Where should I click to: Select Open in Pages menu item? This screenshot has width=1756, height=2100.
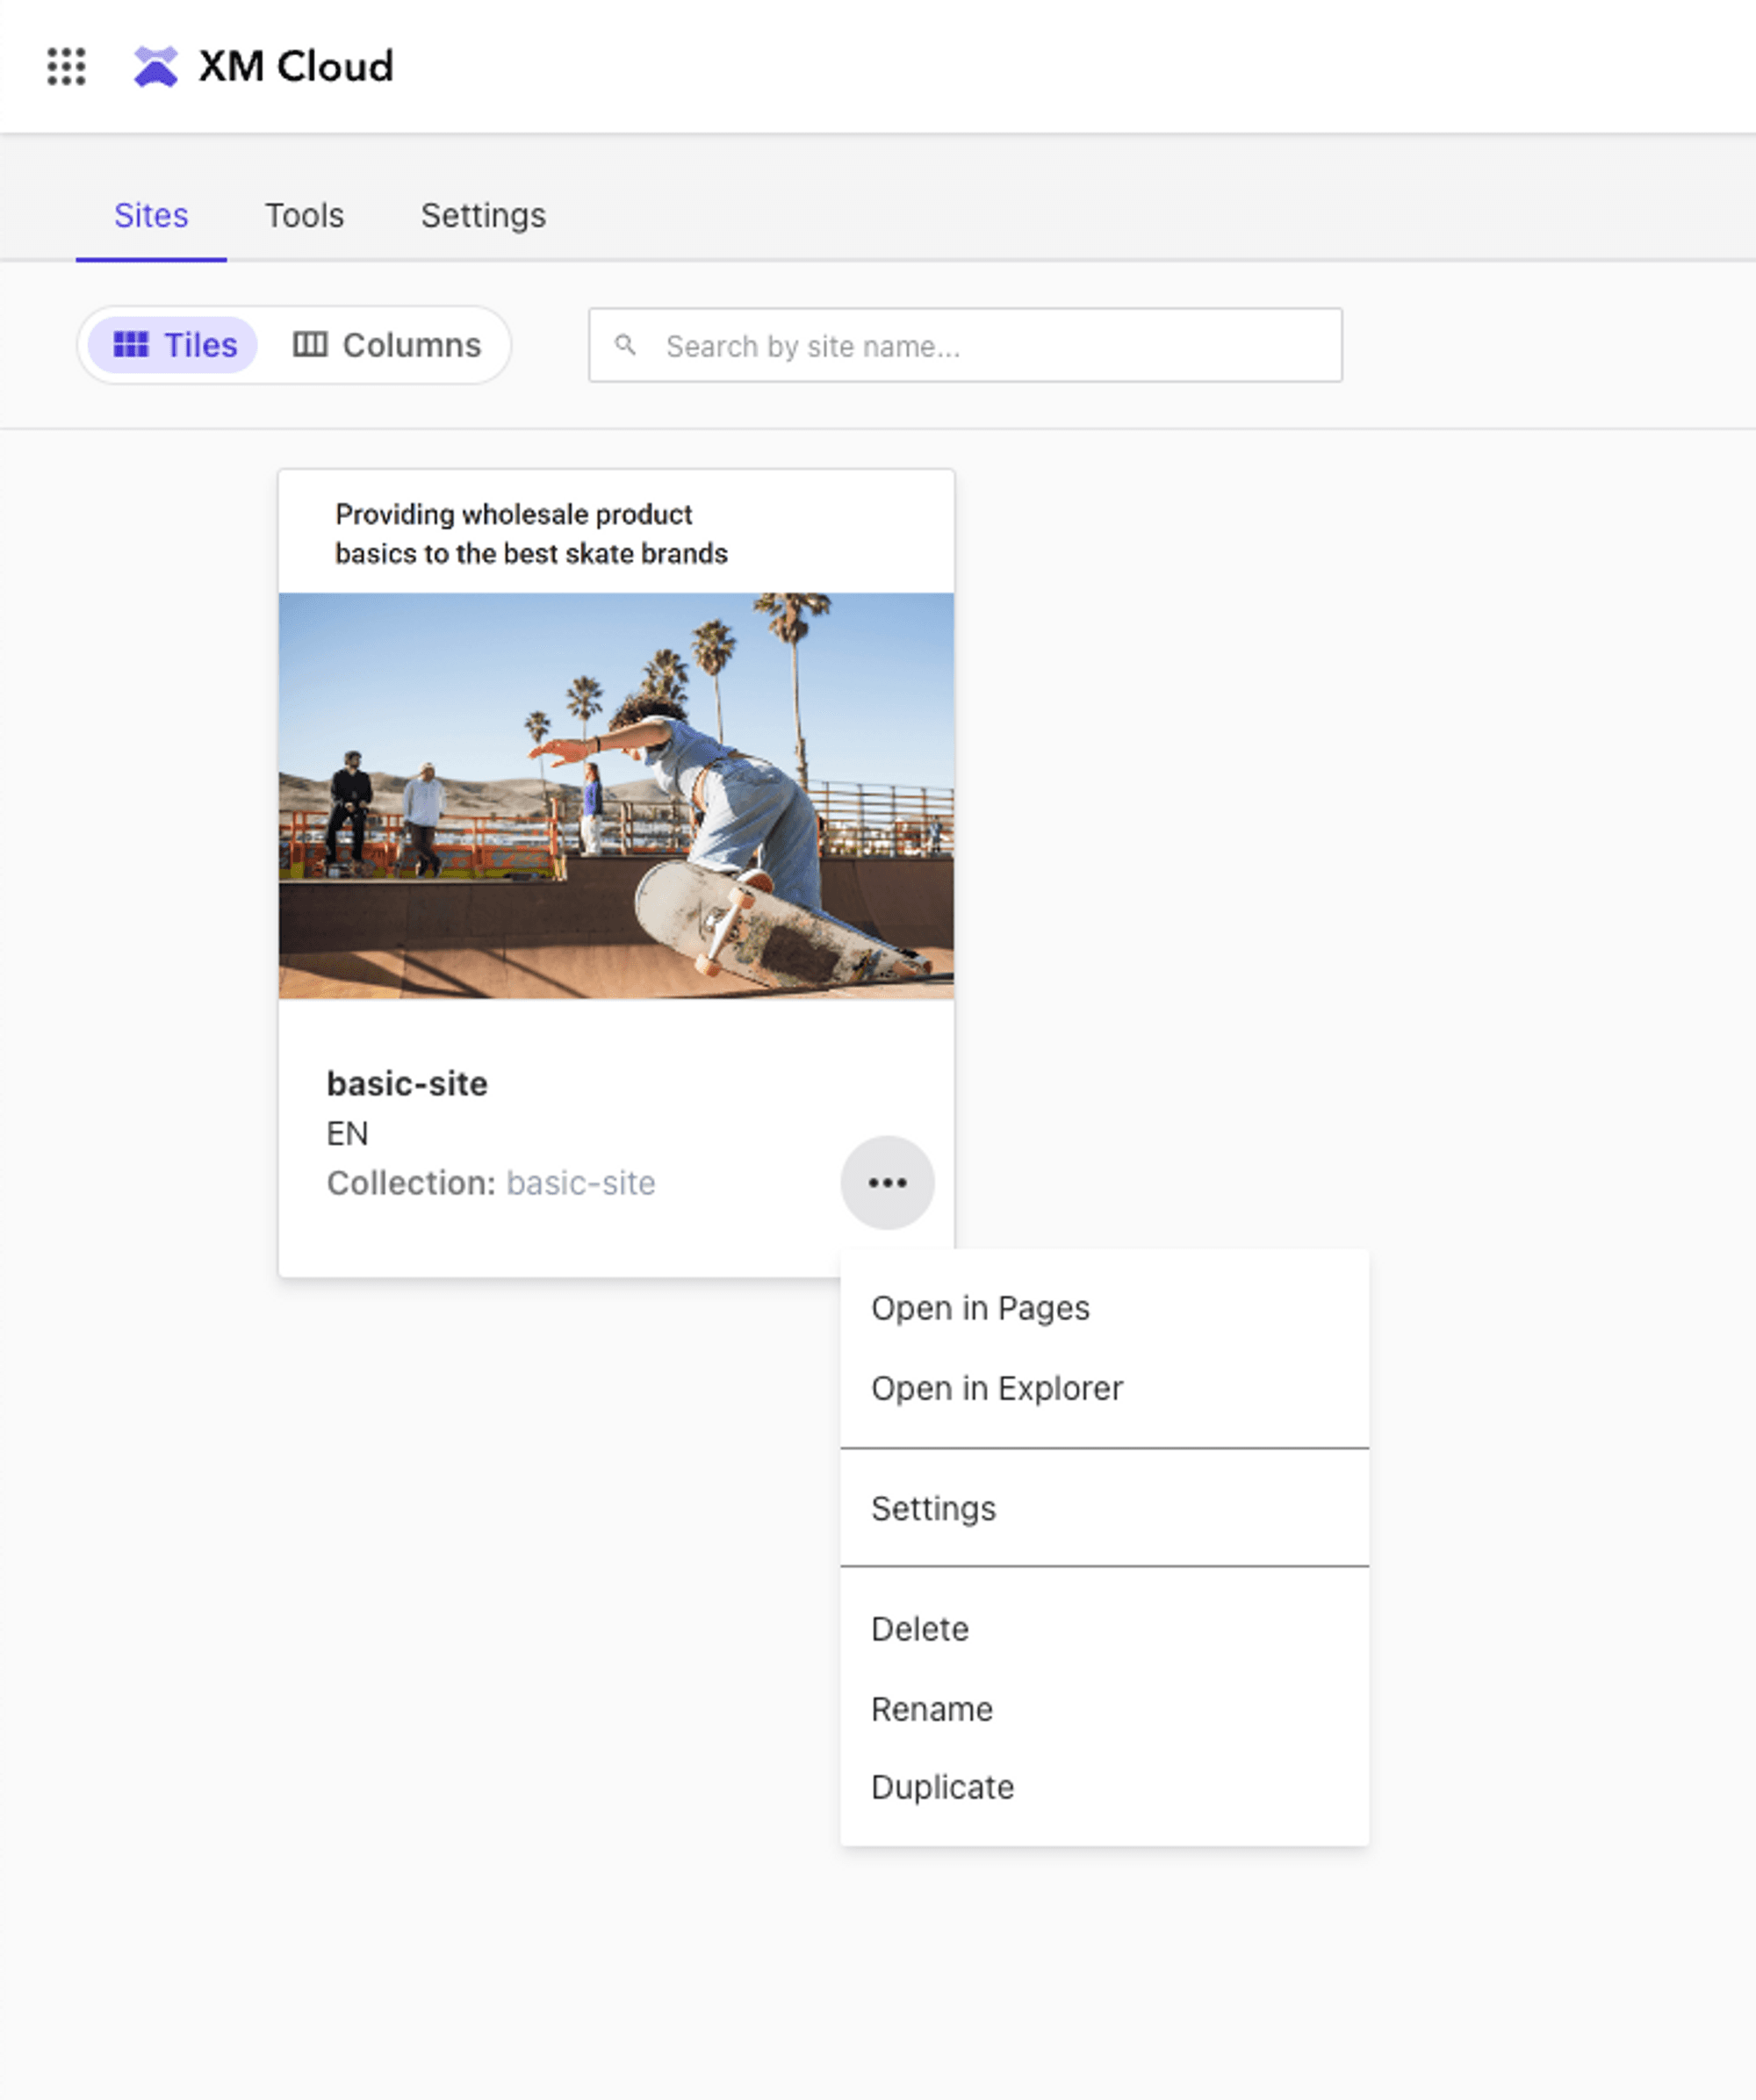tap(980, 1308)
